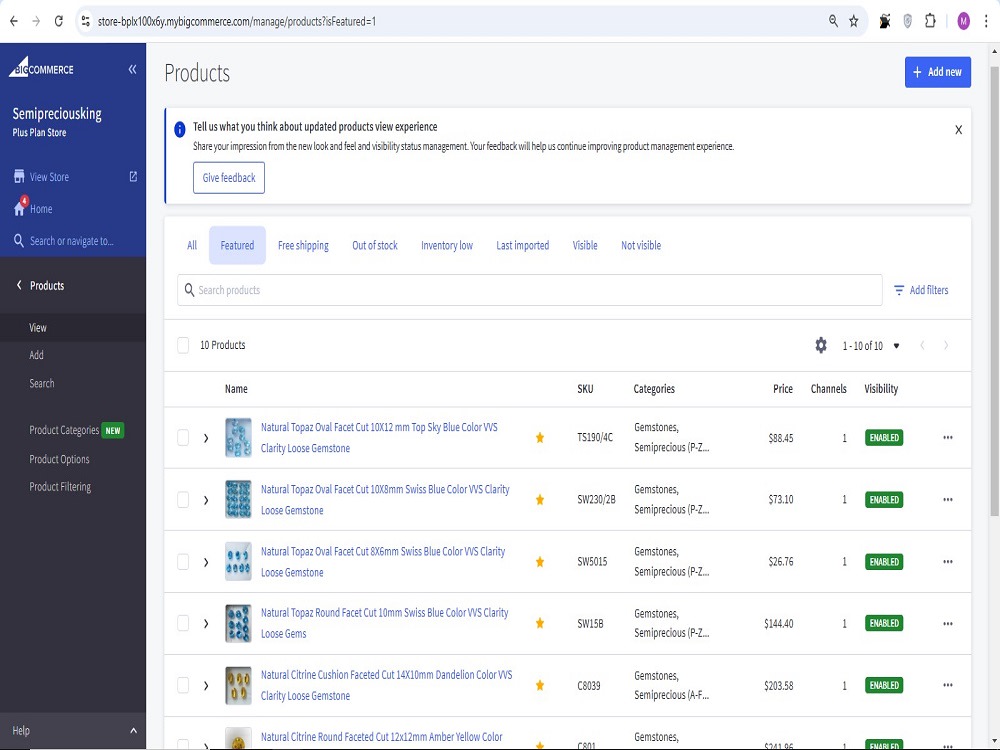Click the Home icon with notification badge
The image size is (1000, 750).
pos(20,207)
